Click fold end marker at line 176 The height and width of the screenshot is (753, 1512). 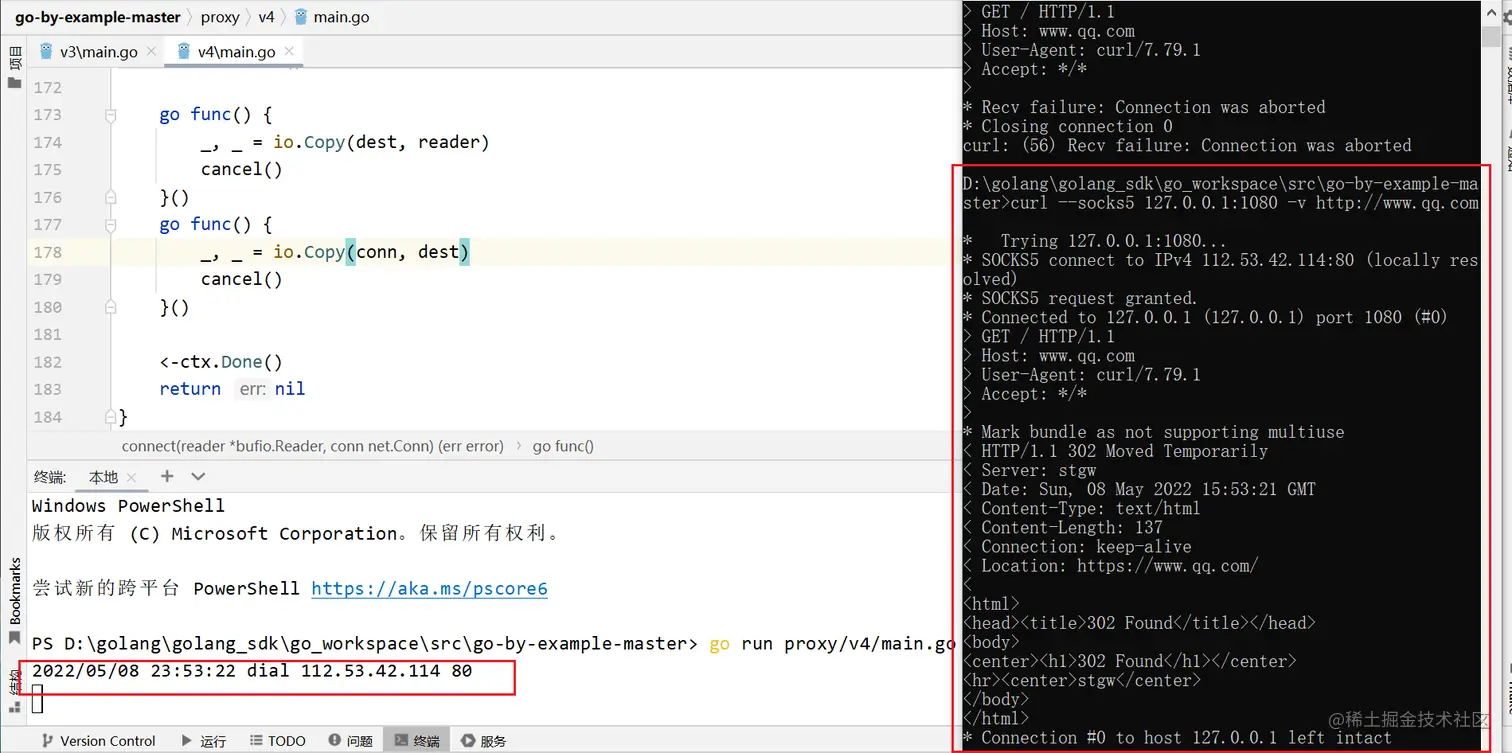coord(111,197)
